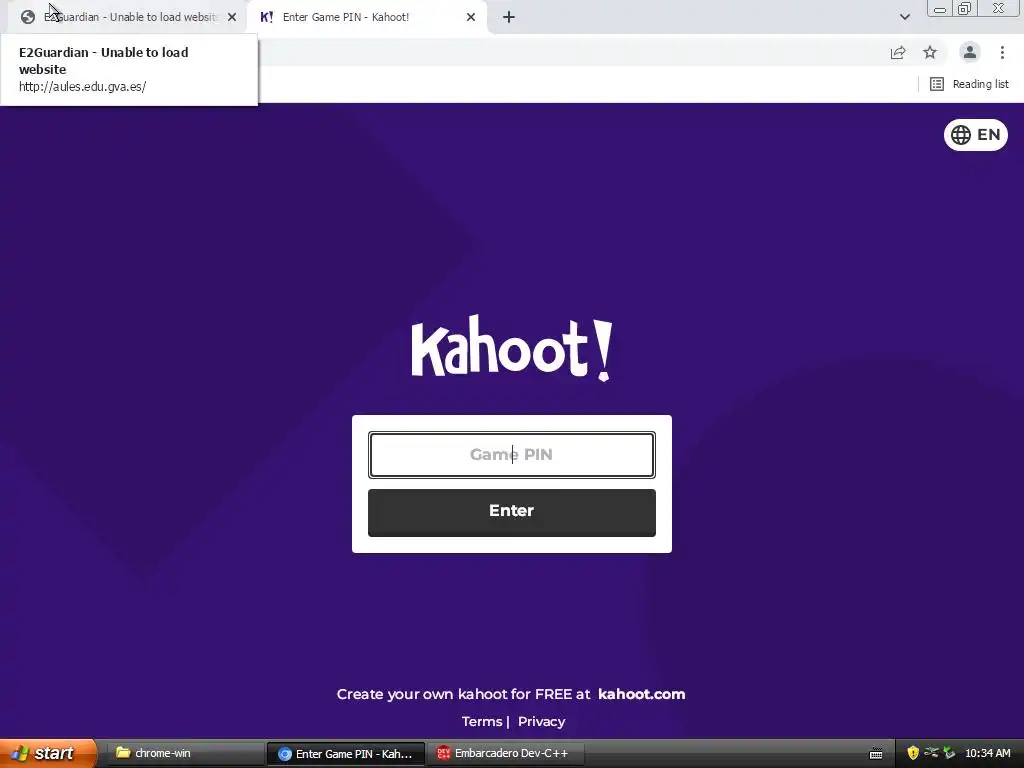Close the E2Guardian tab
This screenshot has width=1024, height=768.
click(x=232, y=17)
